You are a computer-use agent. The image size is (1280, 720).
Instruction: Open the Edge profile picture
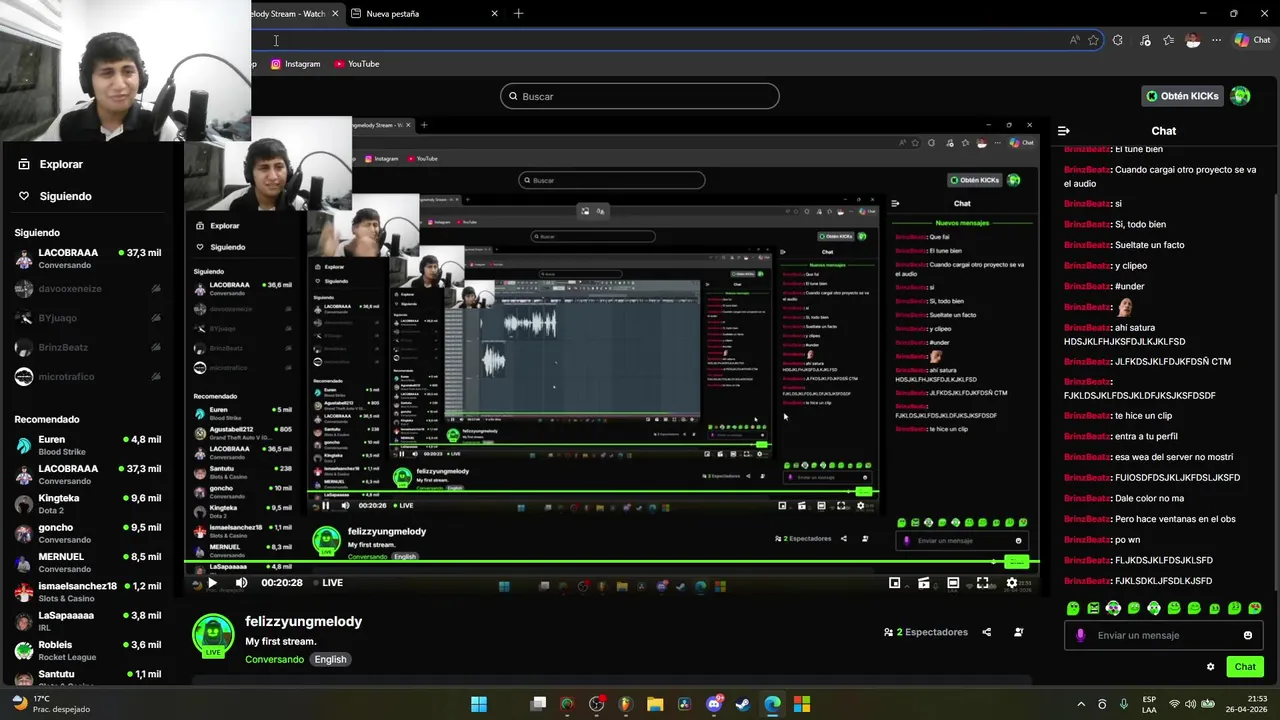(1192, 40)
